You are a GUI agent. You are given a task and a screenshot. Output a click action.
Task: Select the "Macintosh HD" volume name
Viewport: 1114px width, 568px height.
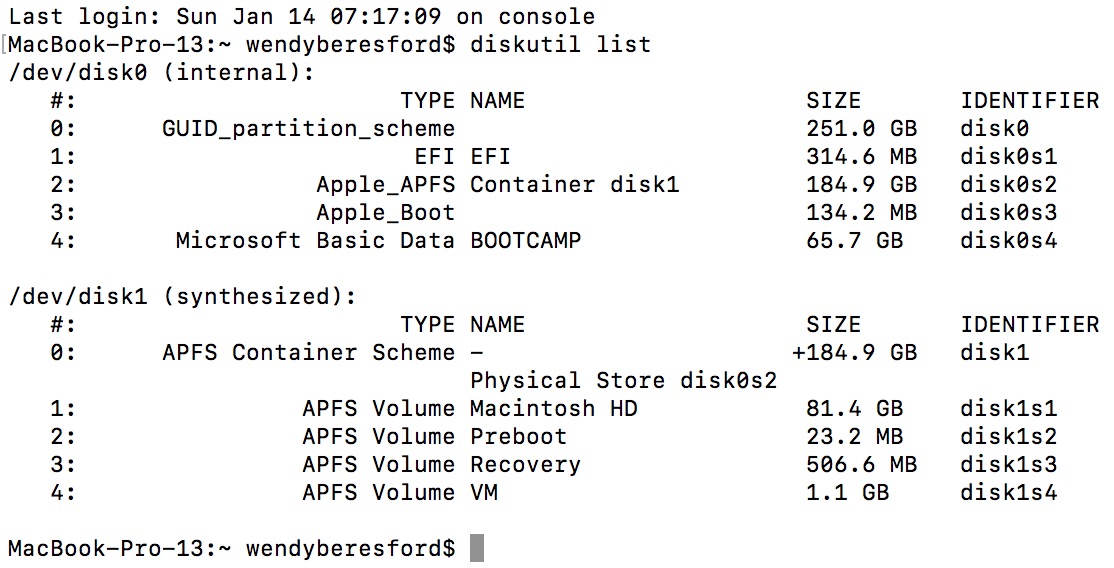pos(553,408)
